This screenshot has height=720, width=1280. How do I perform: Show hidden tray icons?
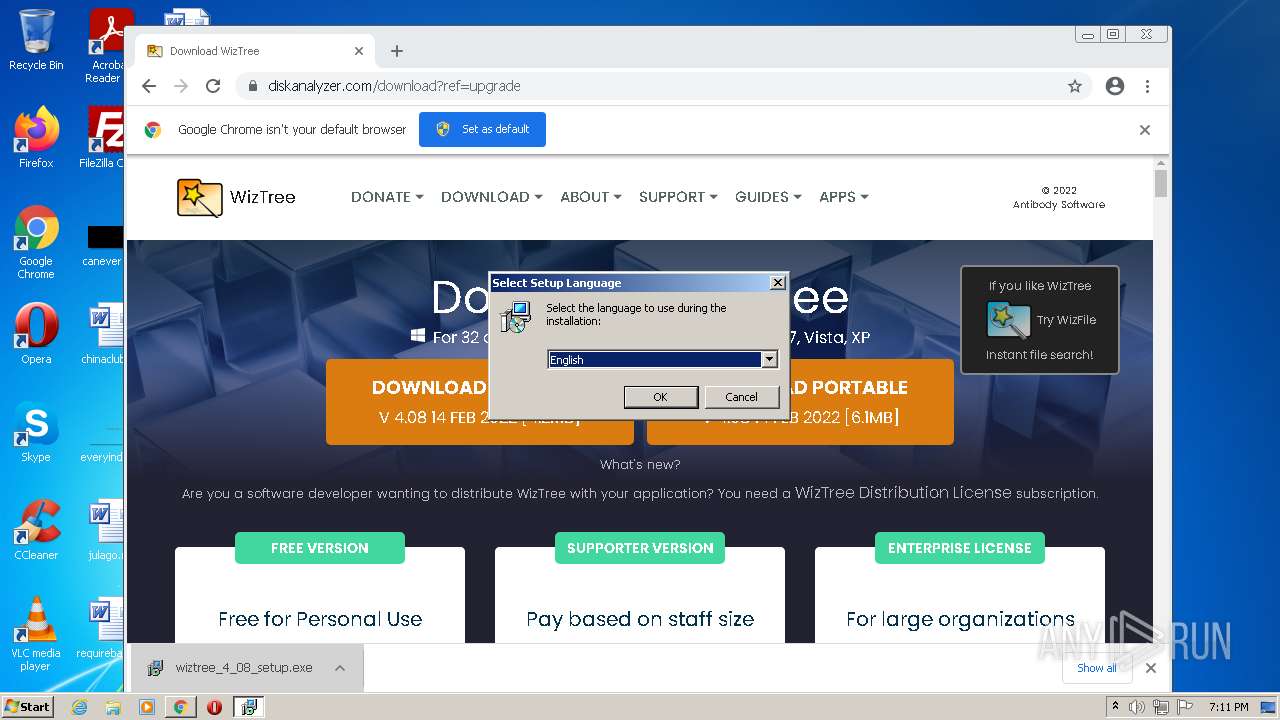tap(1115, 707)
